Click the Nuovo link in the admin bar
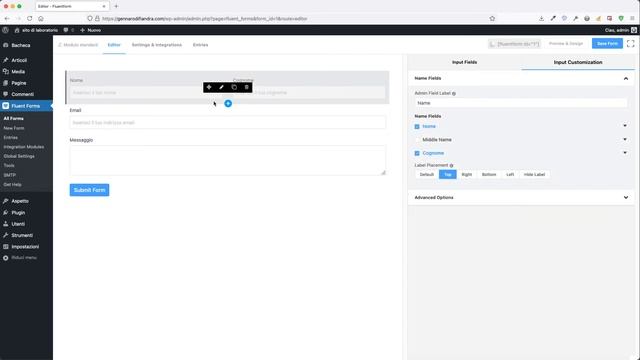 point(91,30)
